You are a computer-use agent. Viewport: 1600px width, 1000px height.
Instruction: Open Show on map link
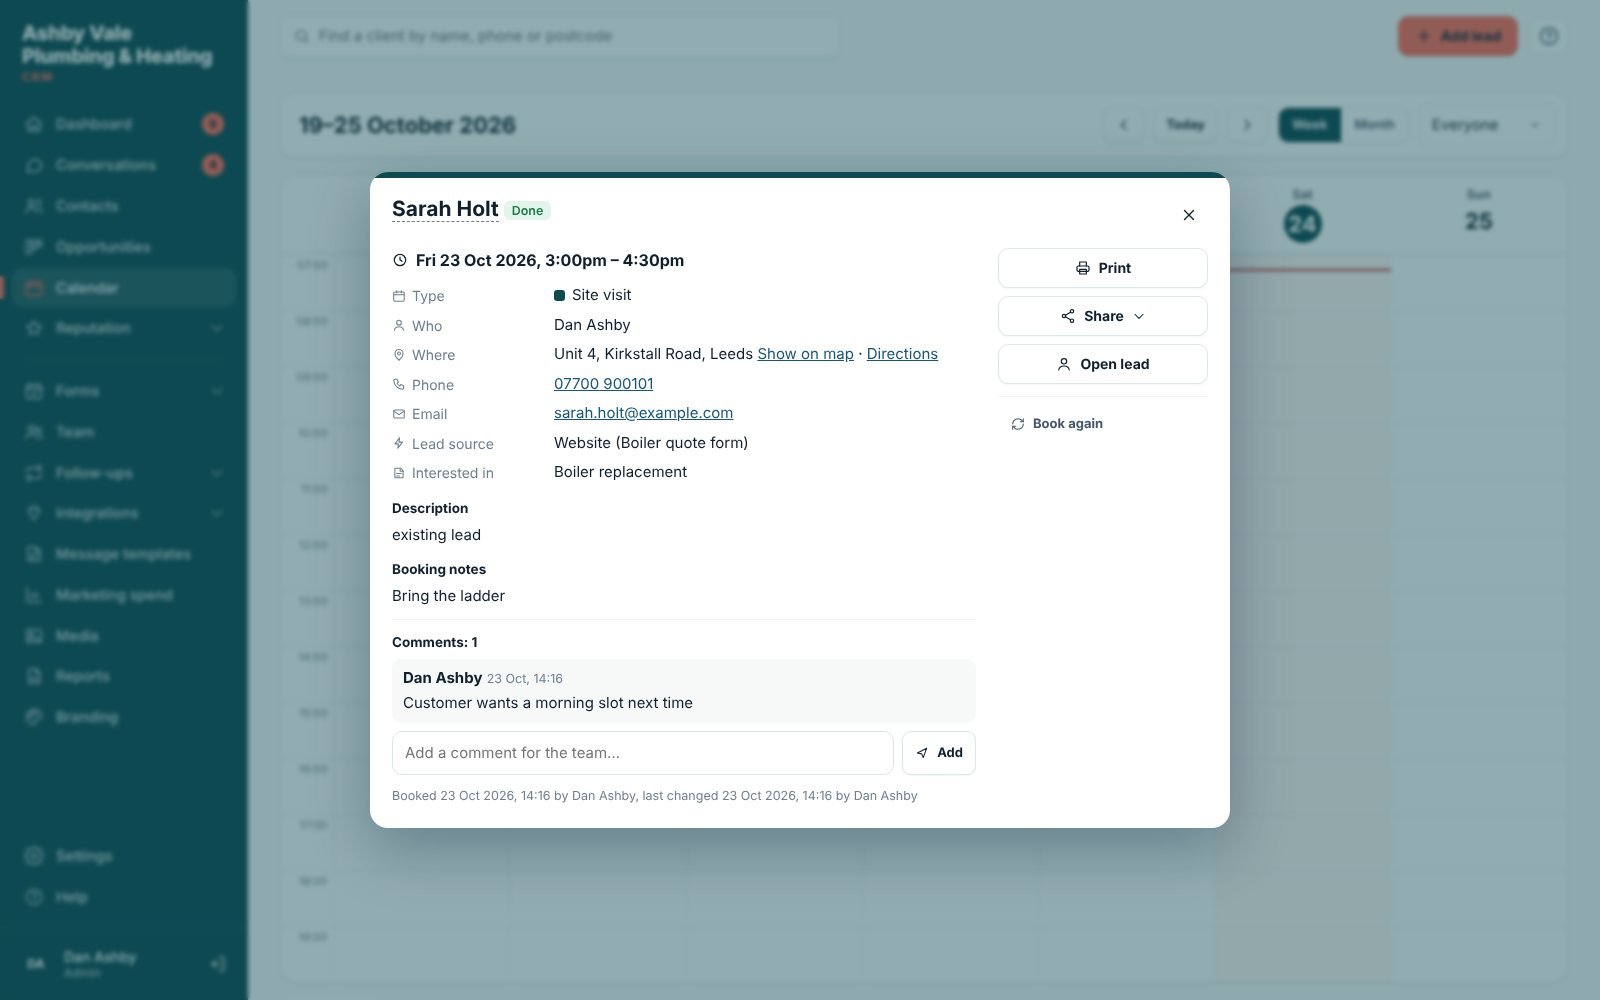pos(805,354)
